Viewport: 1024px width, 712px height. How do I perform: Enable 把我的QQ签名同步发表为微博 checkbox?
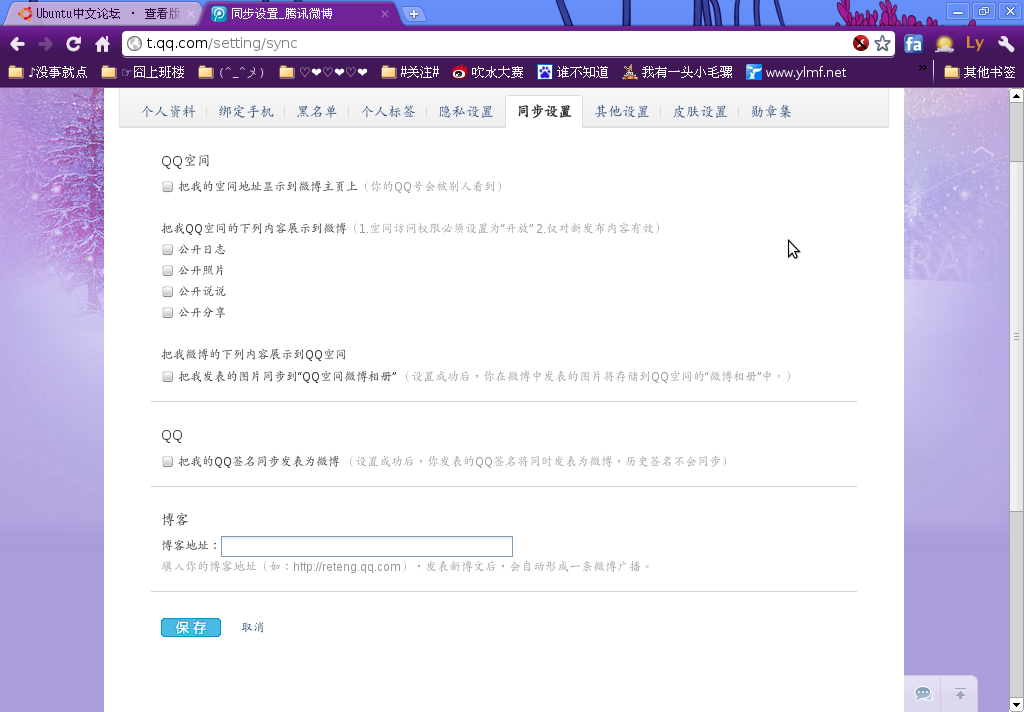tap(167, 462)
